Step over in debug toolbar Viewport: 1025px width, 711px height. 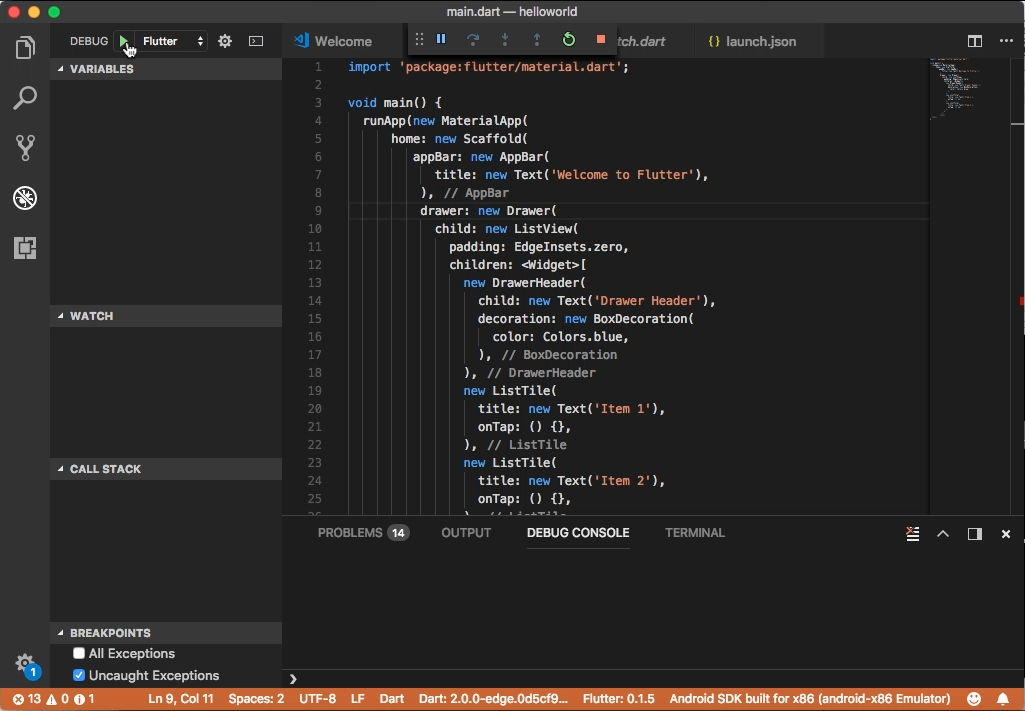473,39
